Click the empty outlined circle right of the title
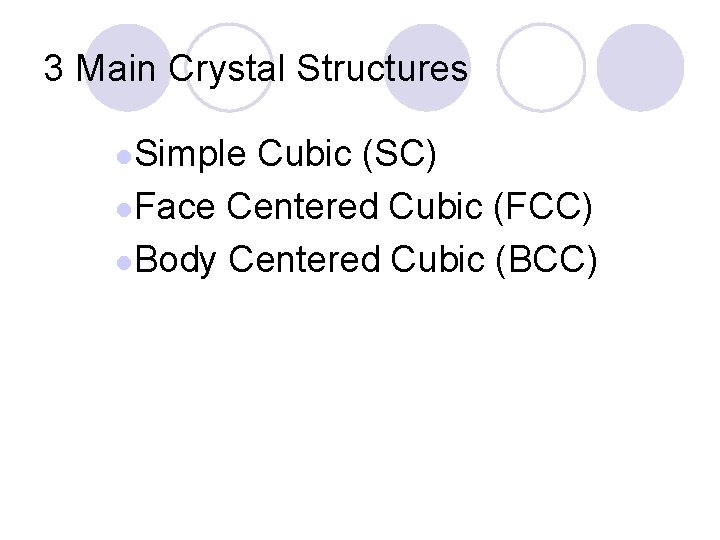 click(x=541, y=66)
